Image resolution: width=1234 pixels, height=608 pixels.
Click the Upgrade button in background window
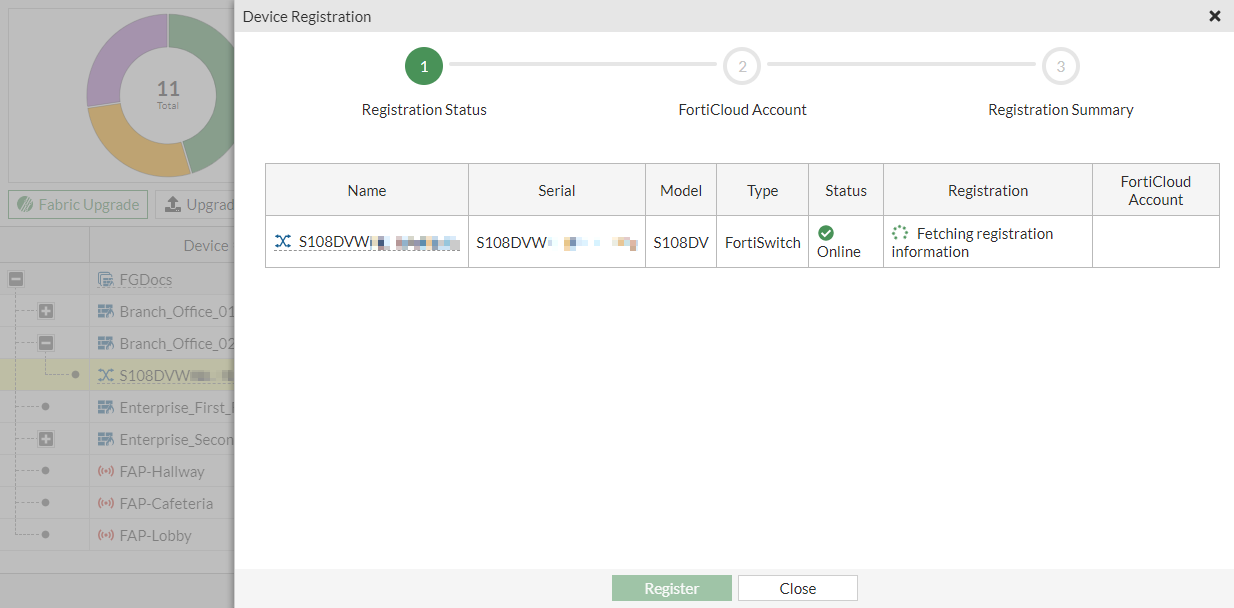point(196,204)
